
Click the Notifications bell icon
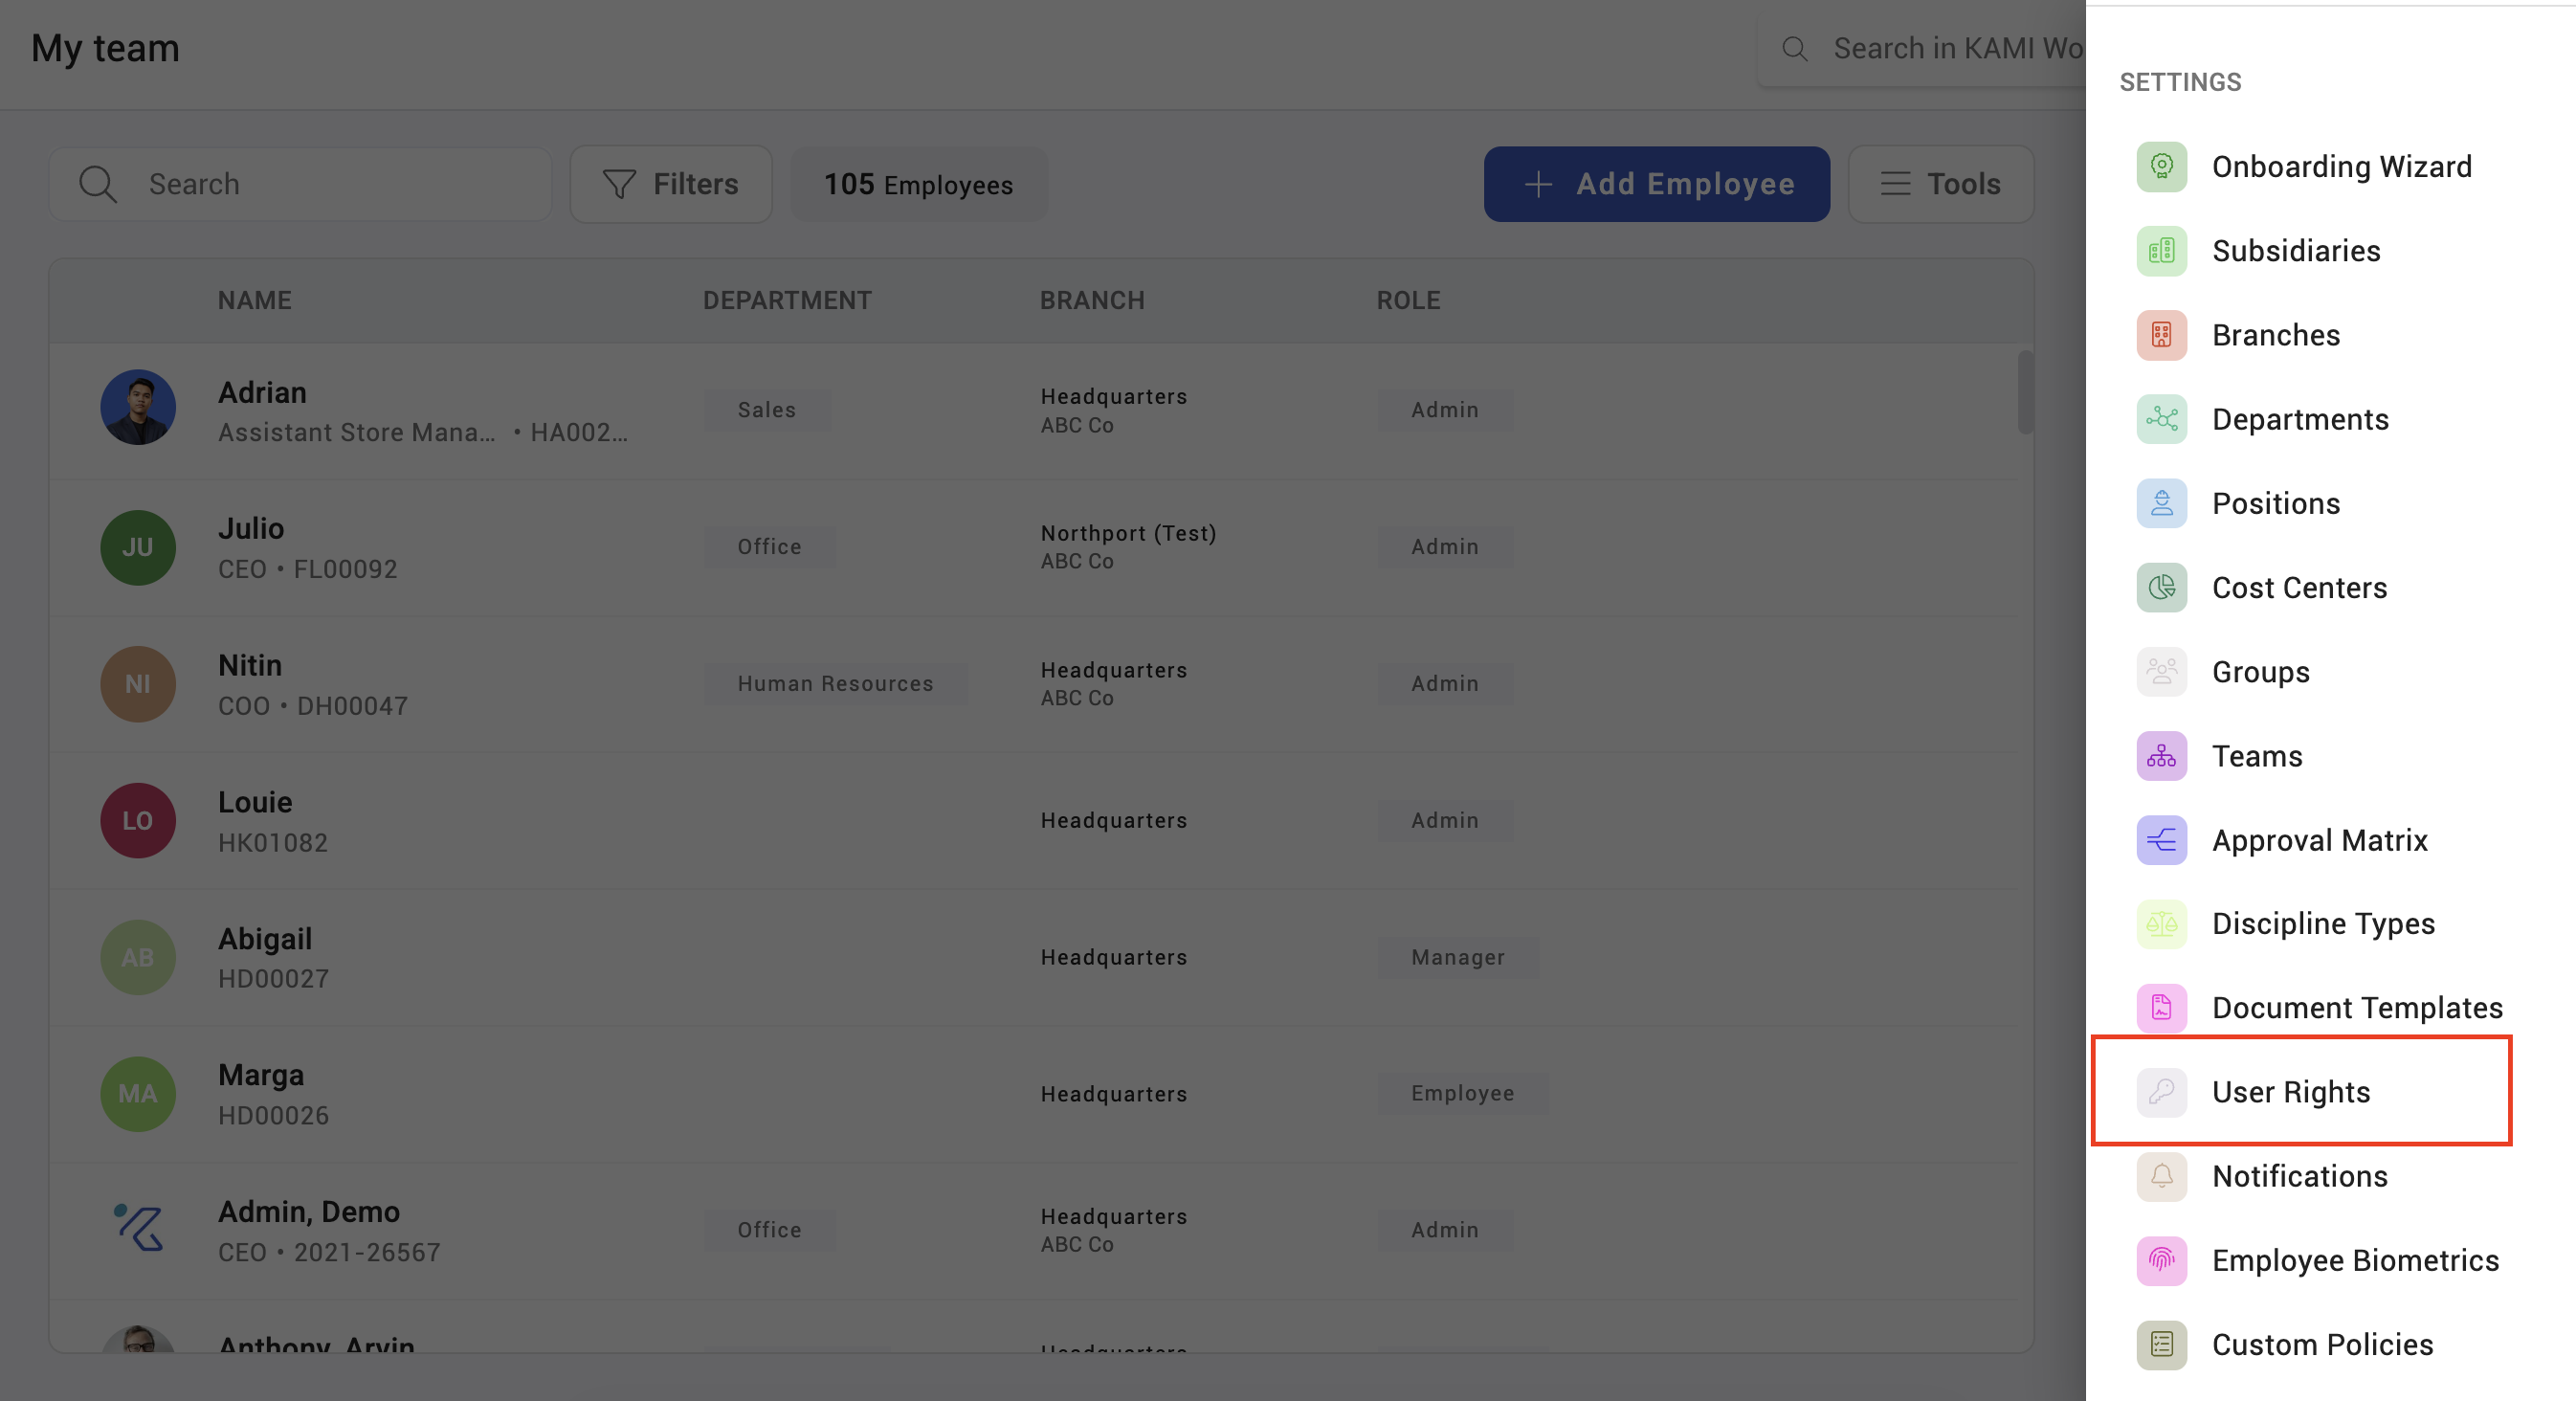tap(2161, 1176)
